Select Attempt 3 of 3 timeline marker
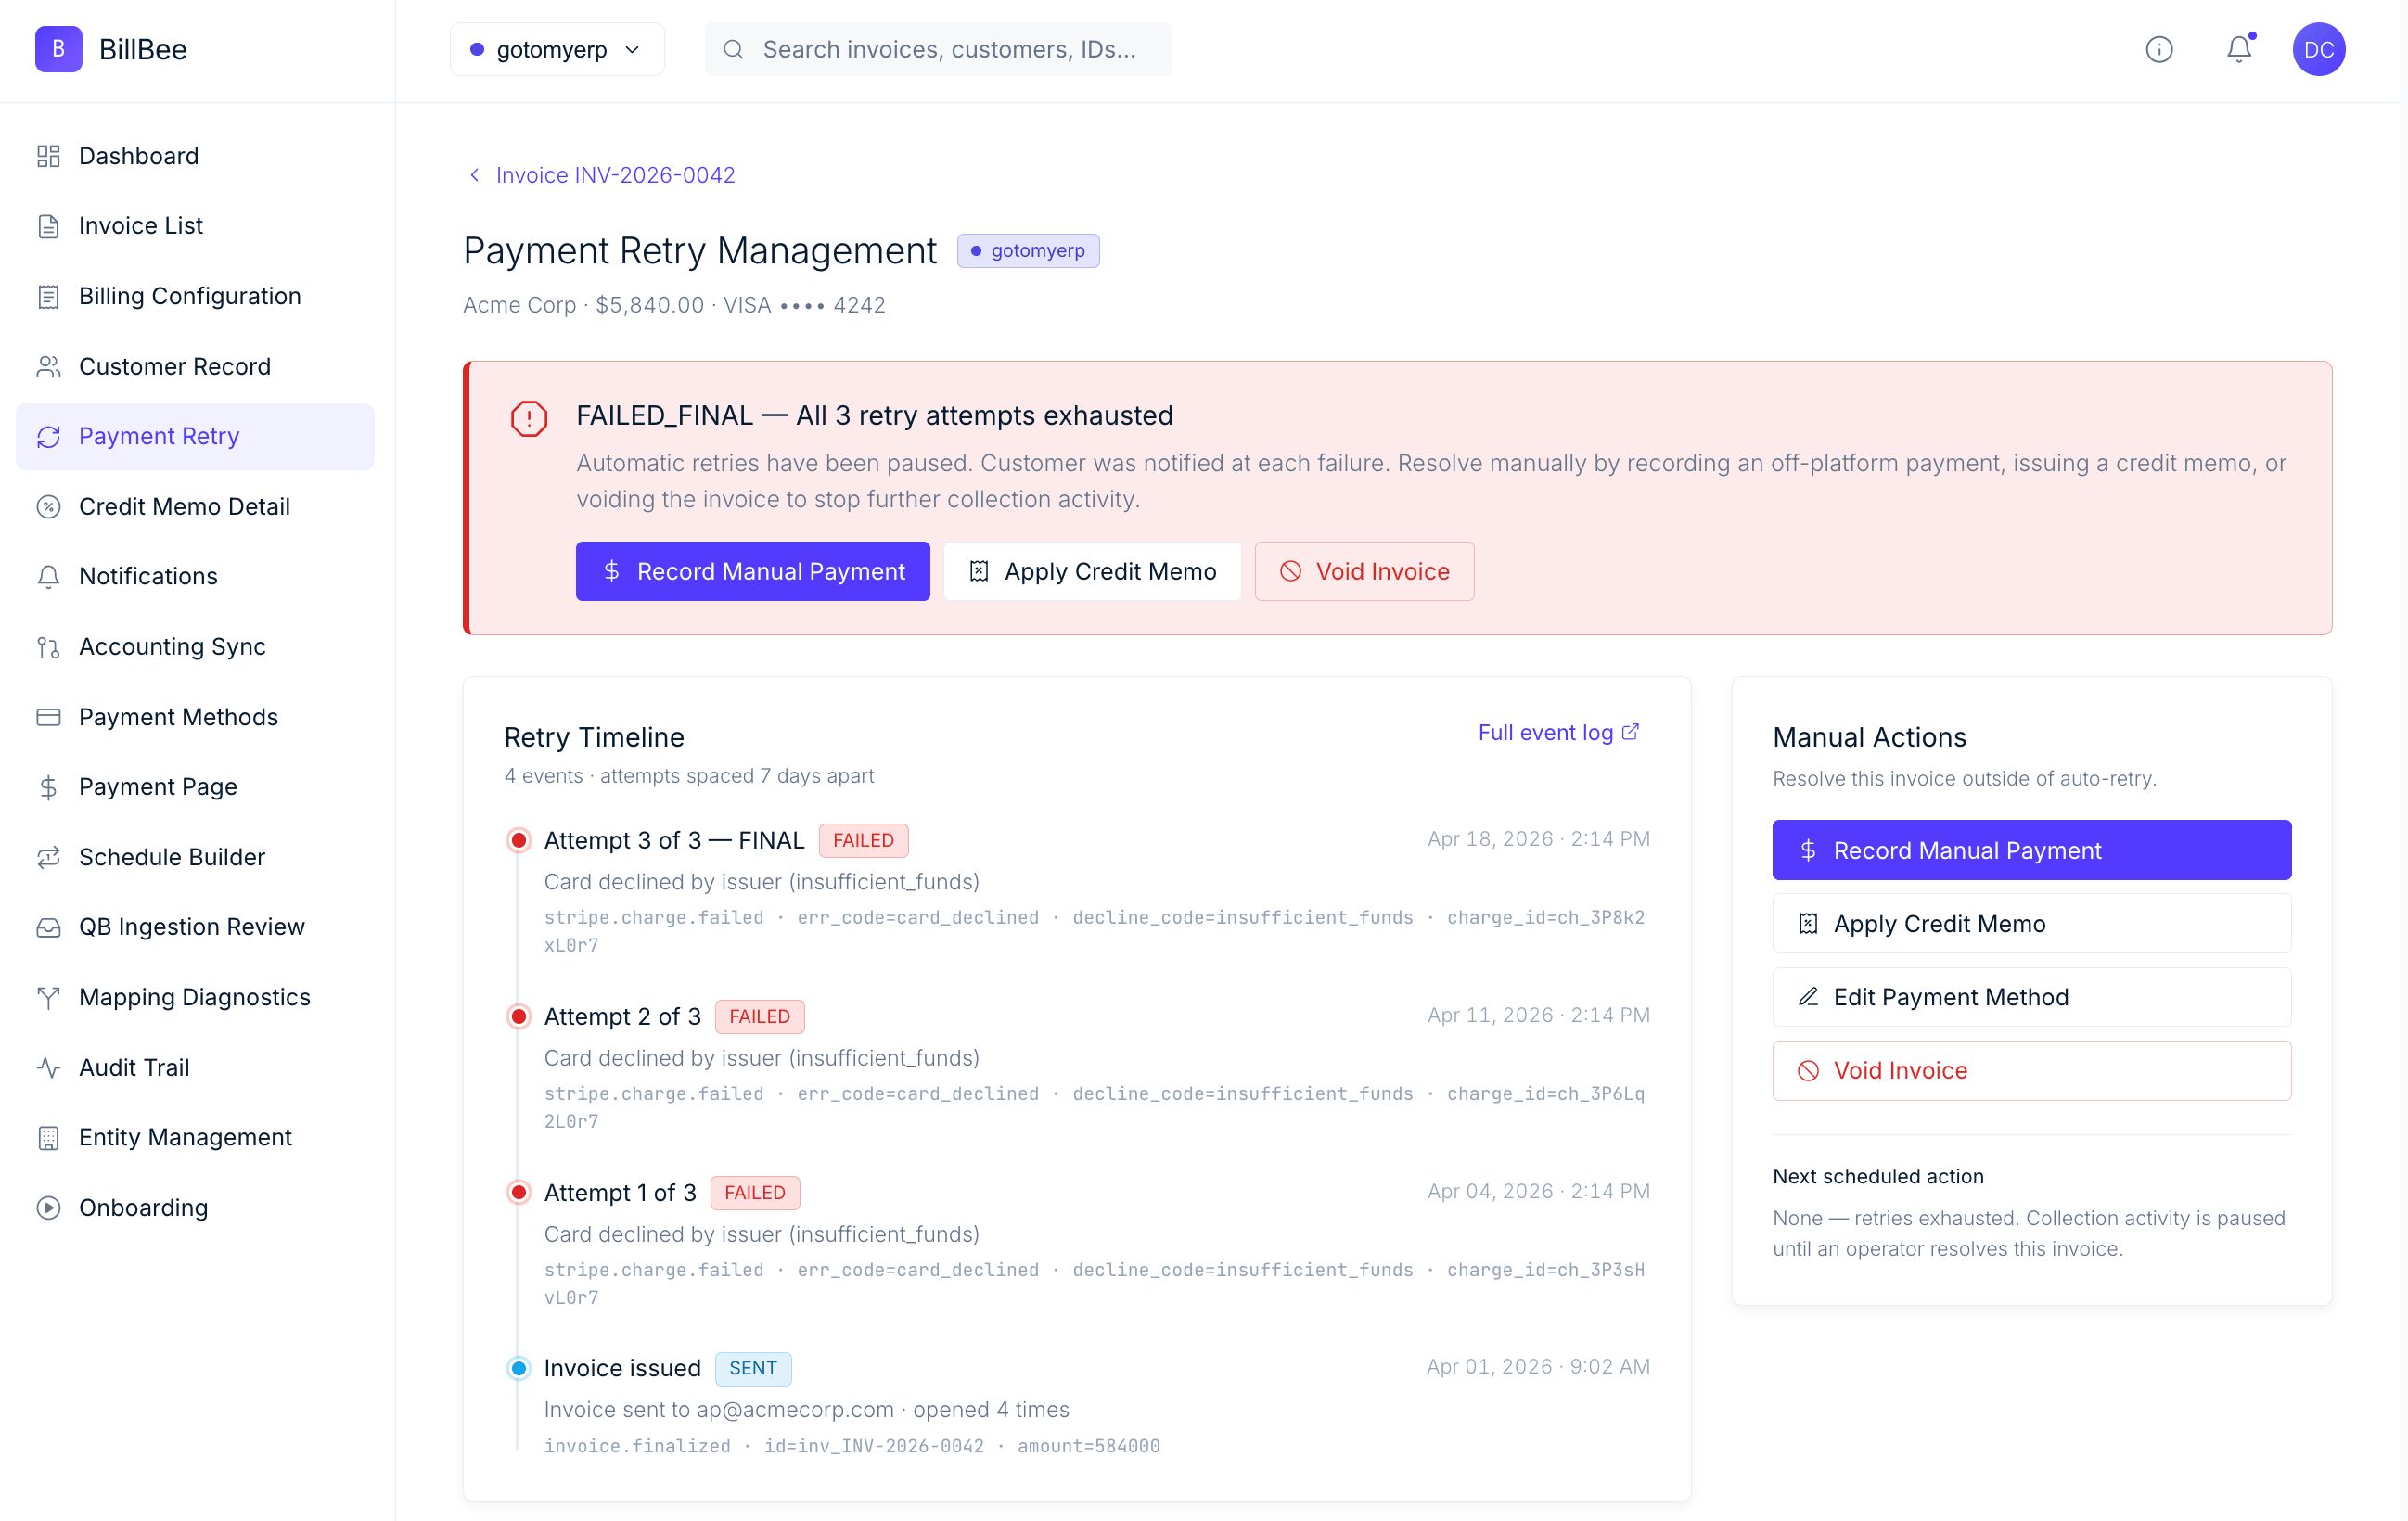This screenshot has height=1521, width=2408. 518,840
